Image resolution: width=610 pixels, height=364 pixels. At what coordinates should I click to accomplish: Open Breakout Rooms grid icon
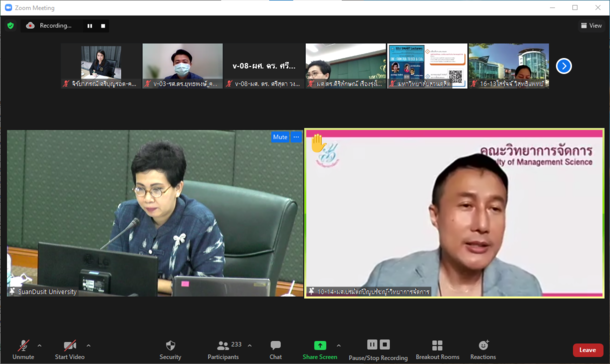437,345
